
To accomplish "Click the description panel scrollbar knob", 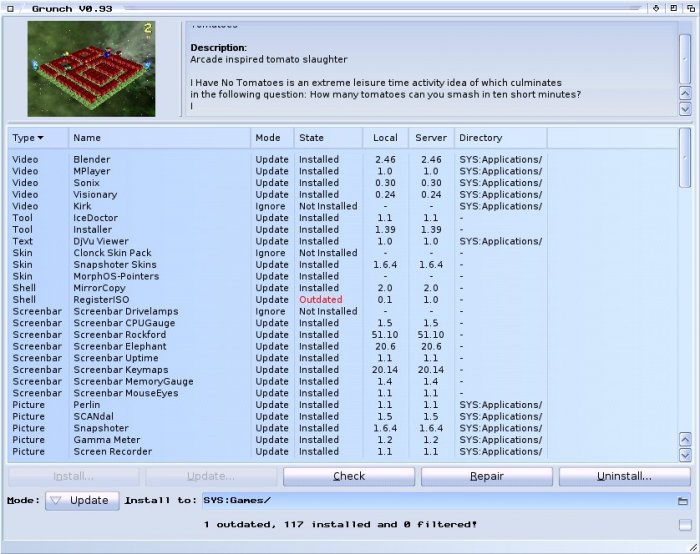I will [x=685, y=59].
